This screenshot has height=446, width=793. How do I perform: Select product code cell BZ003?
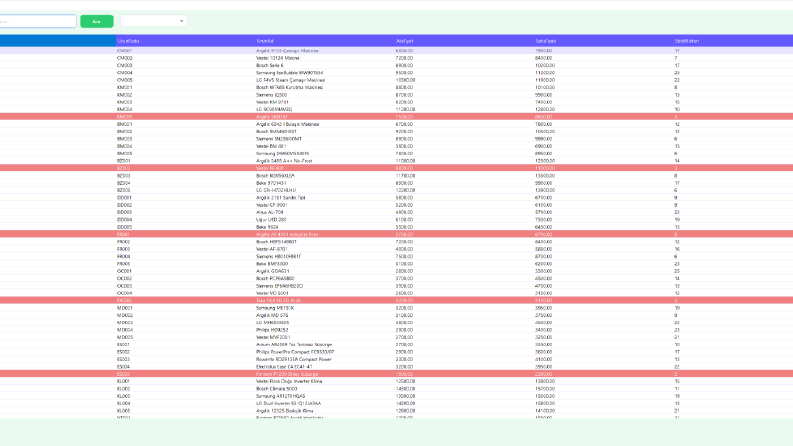click(123, 175)
